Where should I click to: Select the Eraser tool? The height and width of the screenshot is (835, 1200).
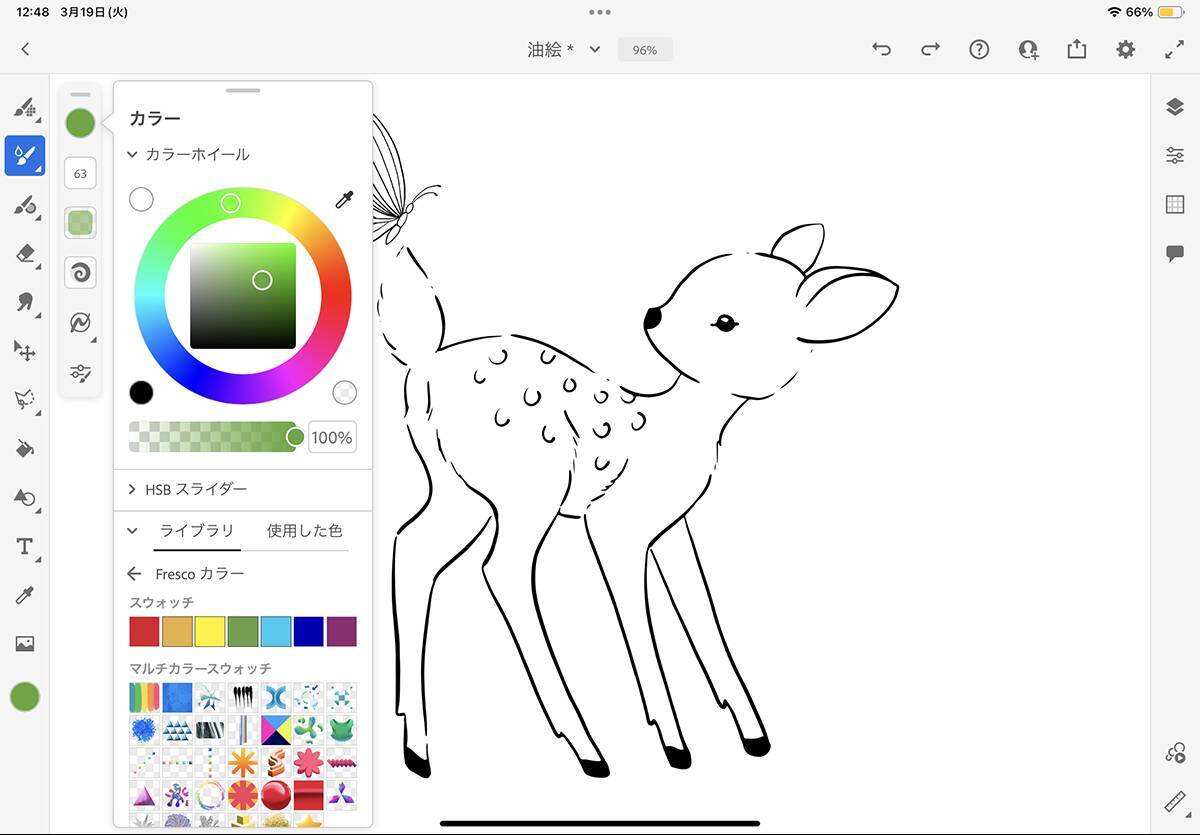pyautogui.click(x=25, y=254)
